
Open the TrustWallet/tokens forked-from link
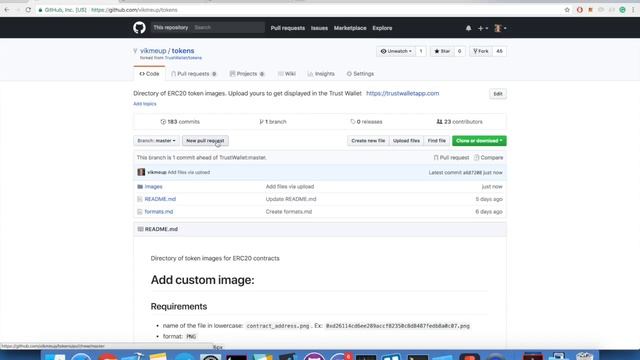click(183, 58)
